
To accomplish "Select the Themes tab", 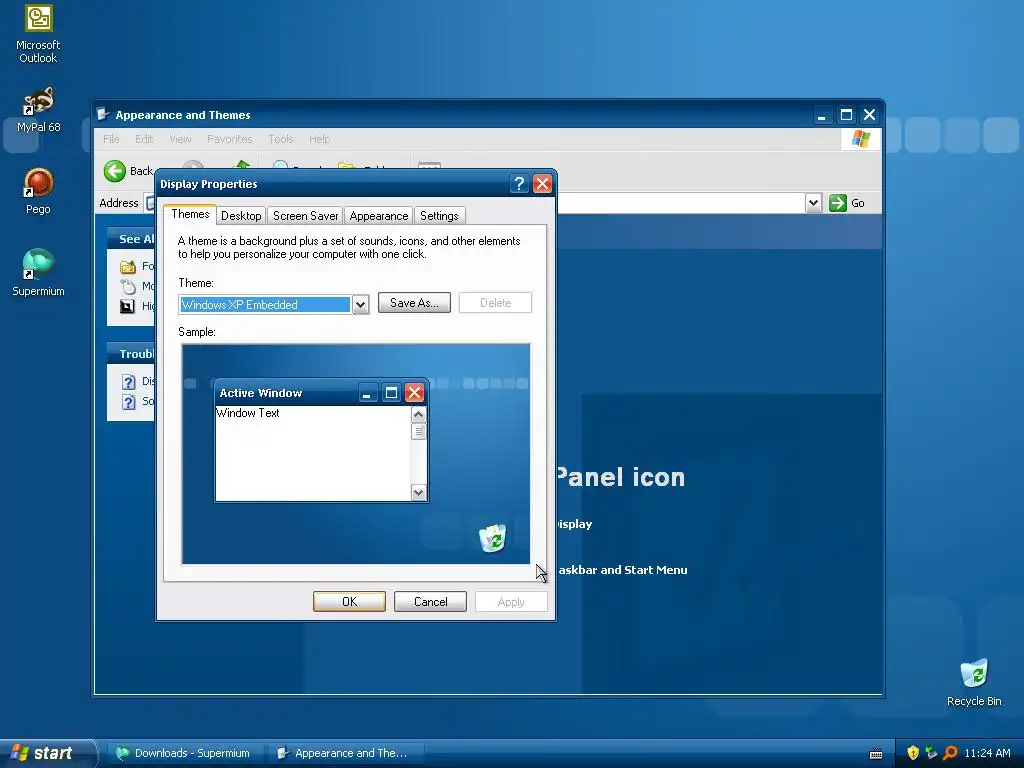I will pos(190,214).
